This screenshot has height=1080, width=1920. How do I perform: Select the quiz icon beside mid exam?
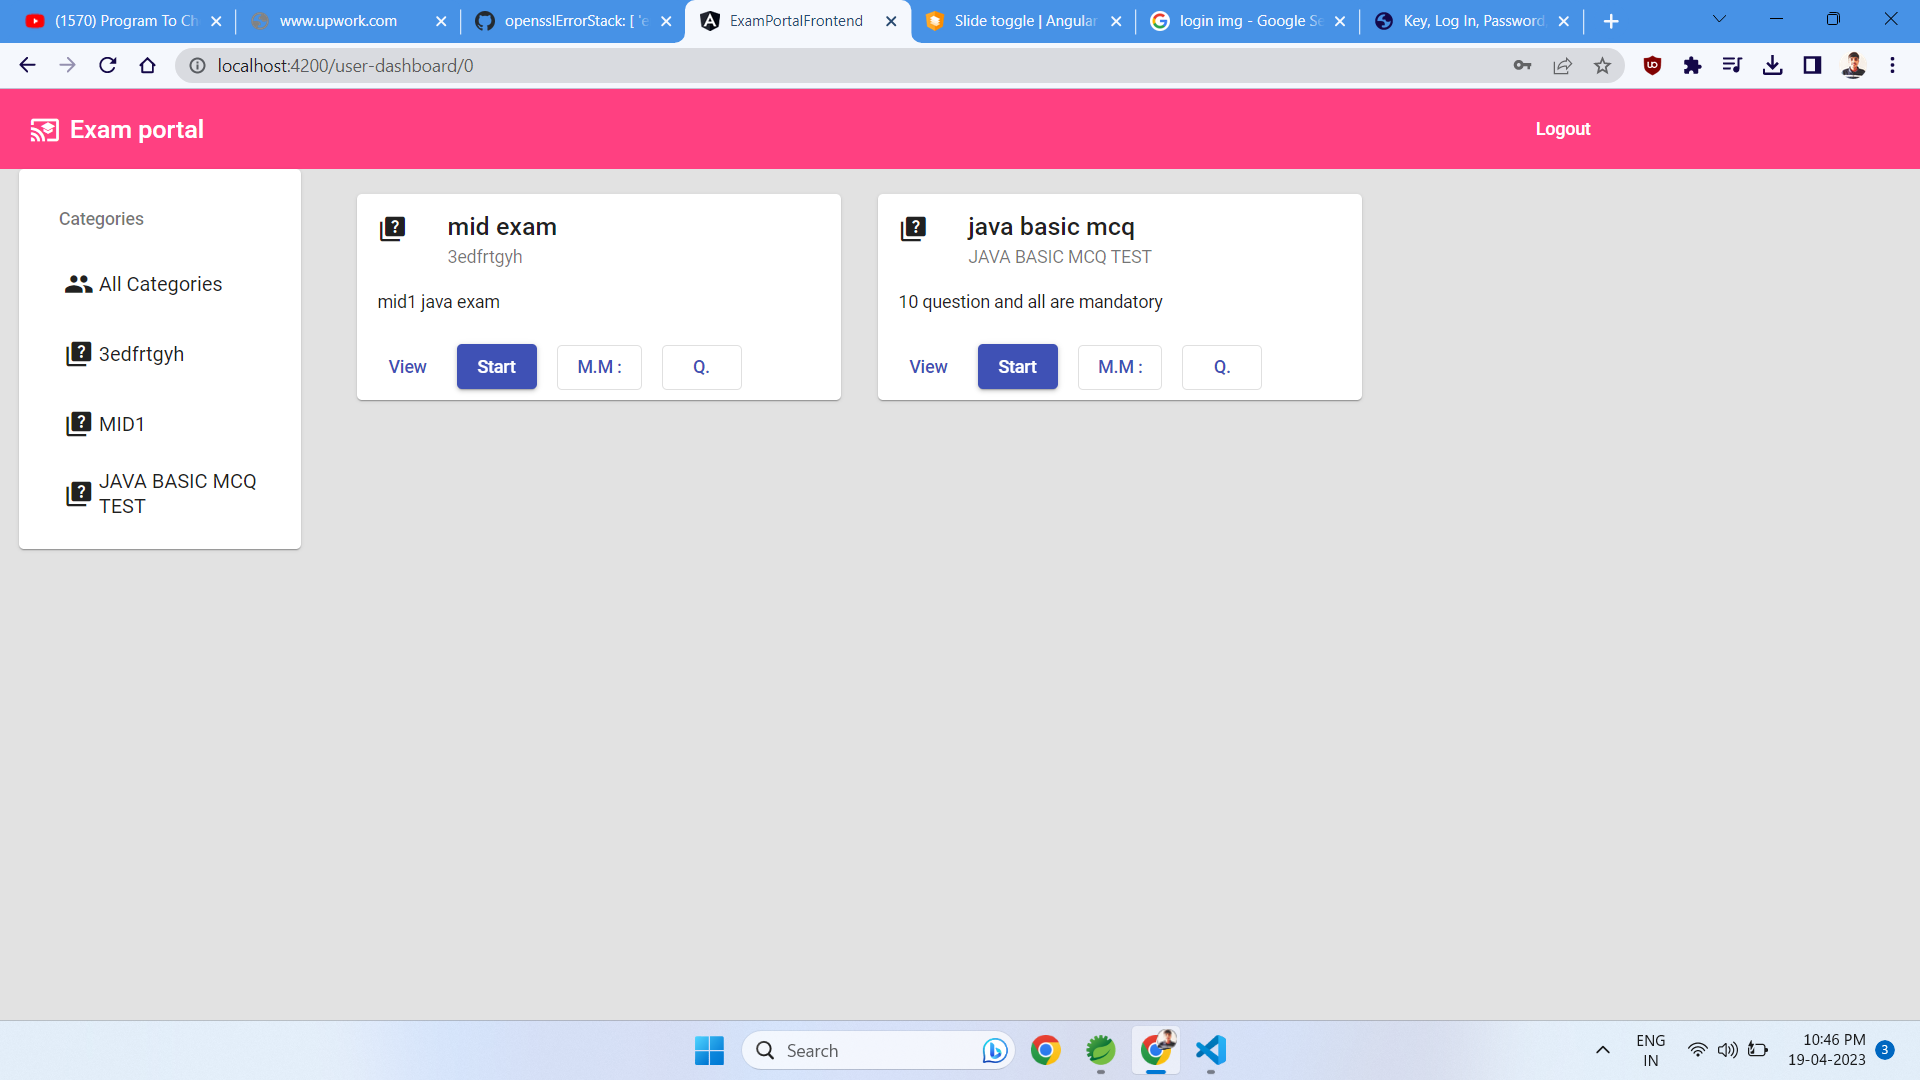394,228
